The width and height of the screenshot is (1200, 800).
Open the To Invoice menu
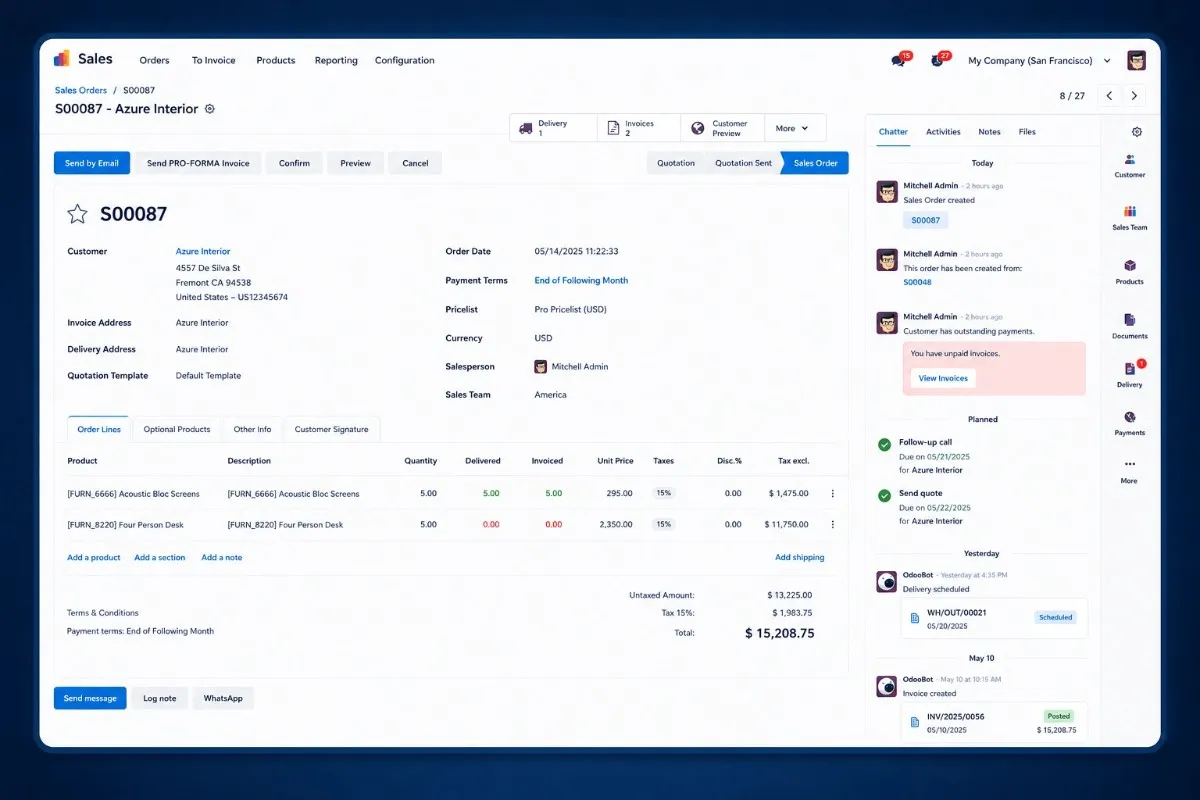click(x=214, y=60)
